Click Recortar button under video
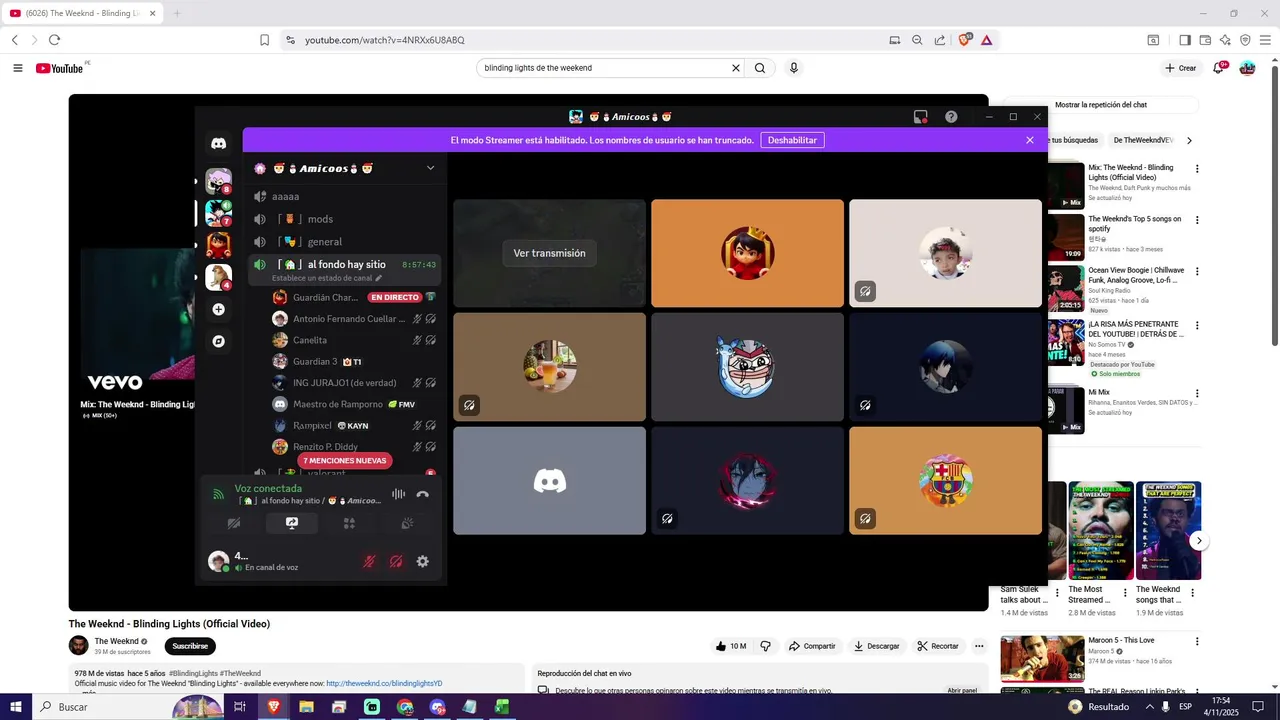Viewport: 1280px width, 720px height. pyautogui.click(x=938, y=646)
